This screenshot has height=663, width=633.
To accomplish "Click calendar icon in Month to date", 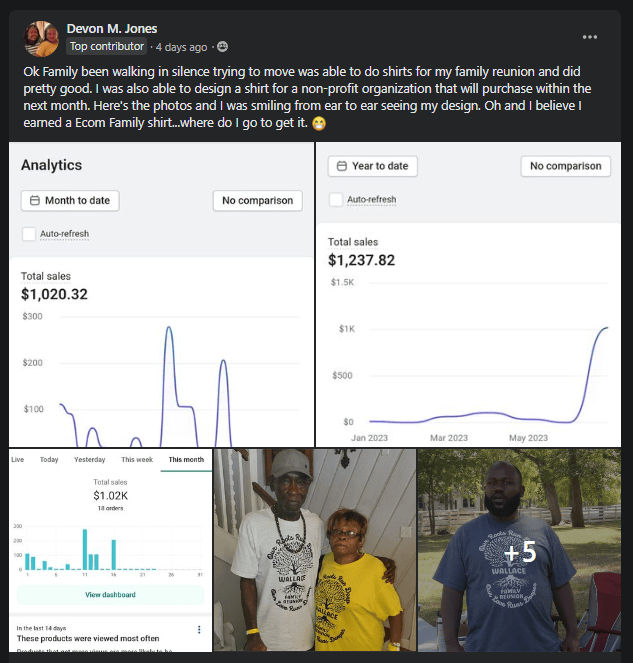I will pyautogui.click(x=35, y=200).
